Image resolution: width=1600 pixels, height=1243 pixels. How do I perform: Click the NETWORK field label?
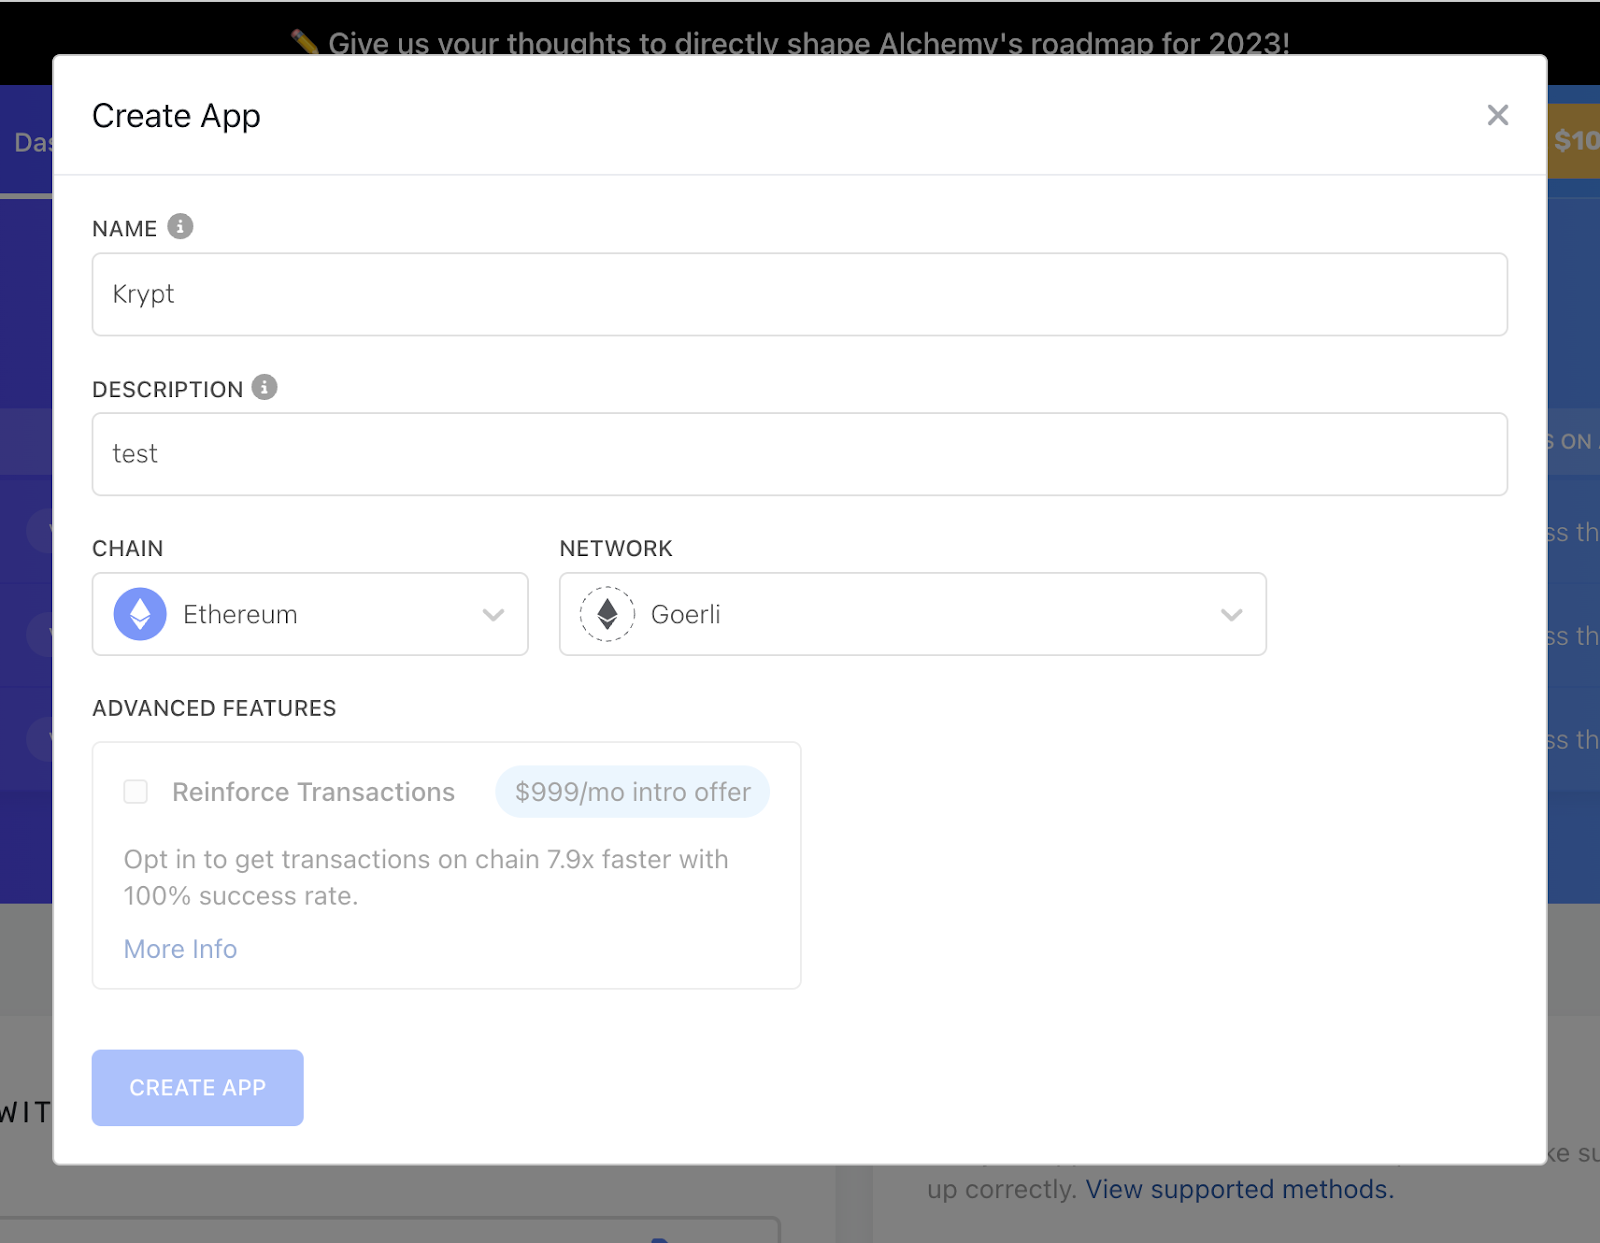point(616,548)
